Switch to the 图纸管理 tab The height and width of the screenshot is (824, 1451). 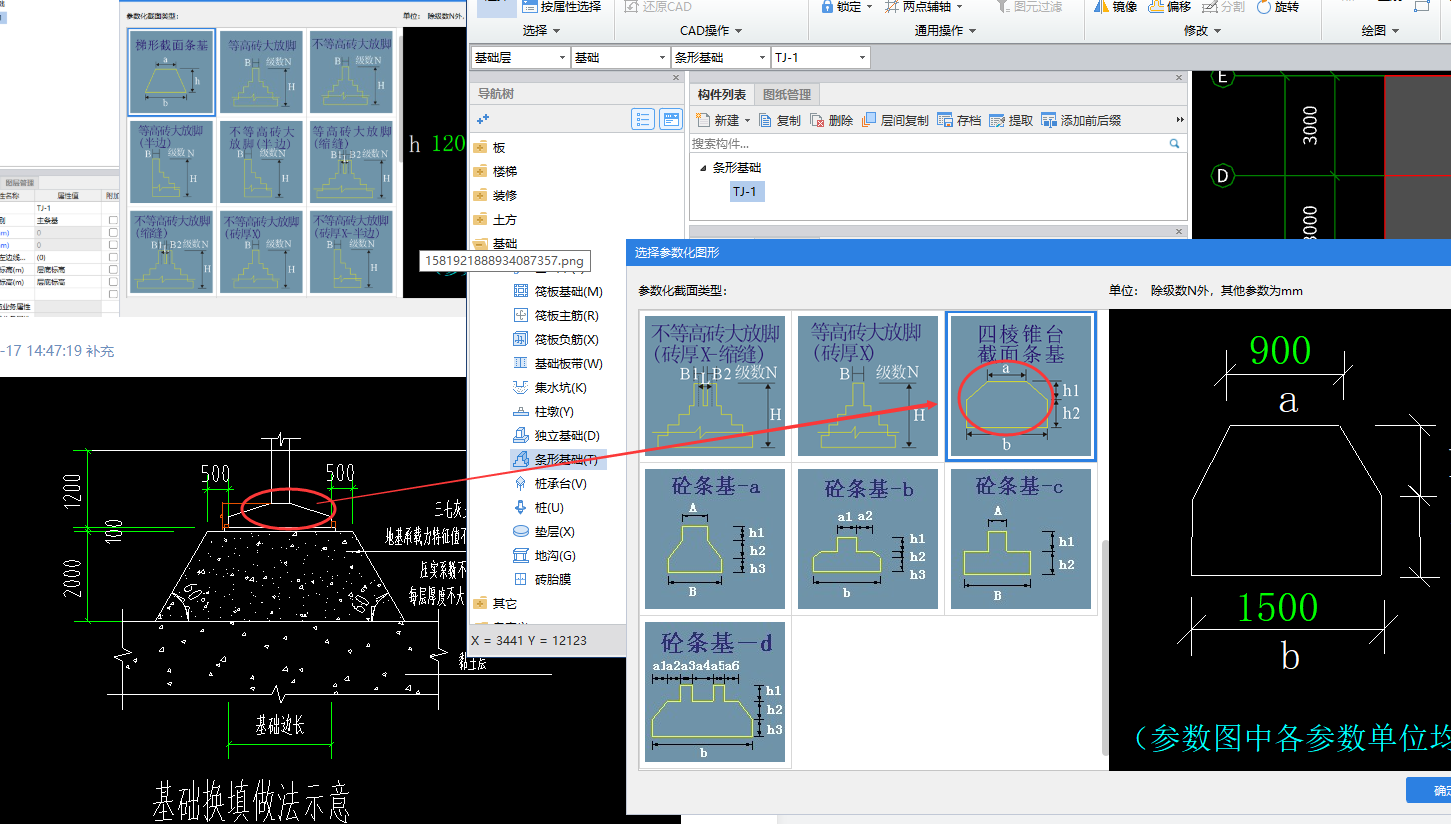(x=787, y=95)
